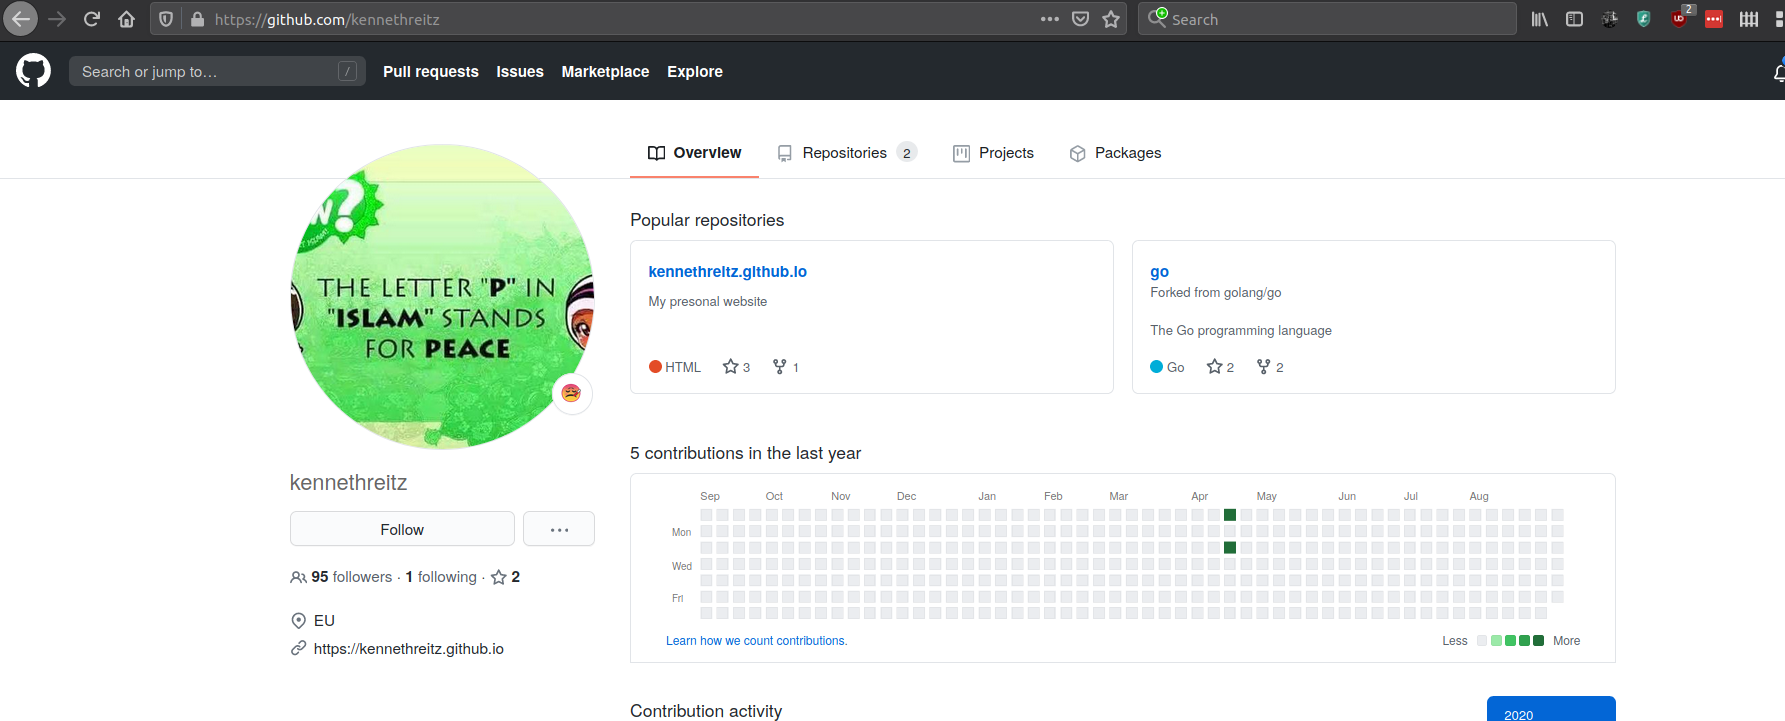The height and width of the screenshot is (721, 1785).
Task: Show site security info via padlock icon
Action: pyautogui.click(x=197, y=19)
